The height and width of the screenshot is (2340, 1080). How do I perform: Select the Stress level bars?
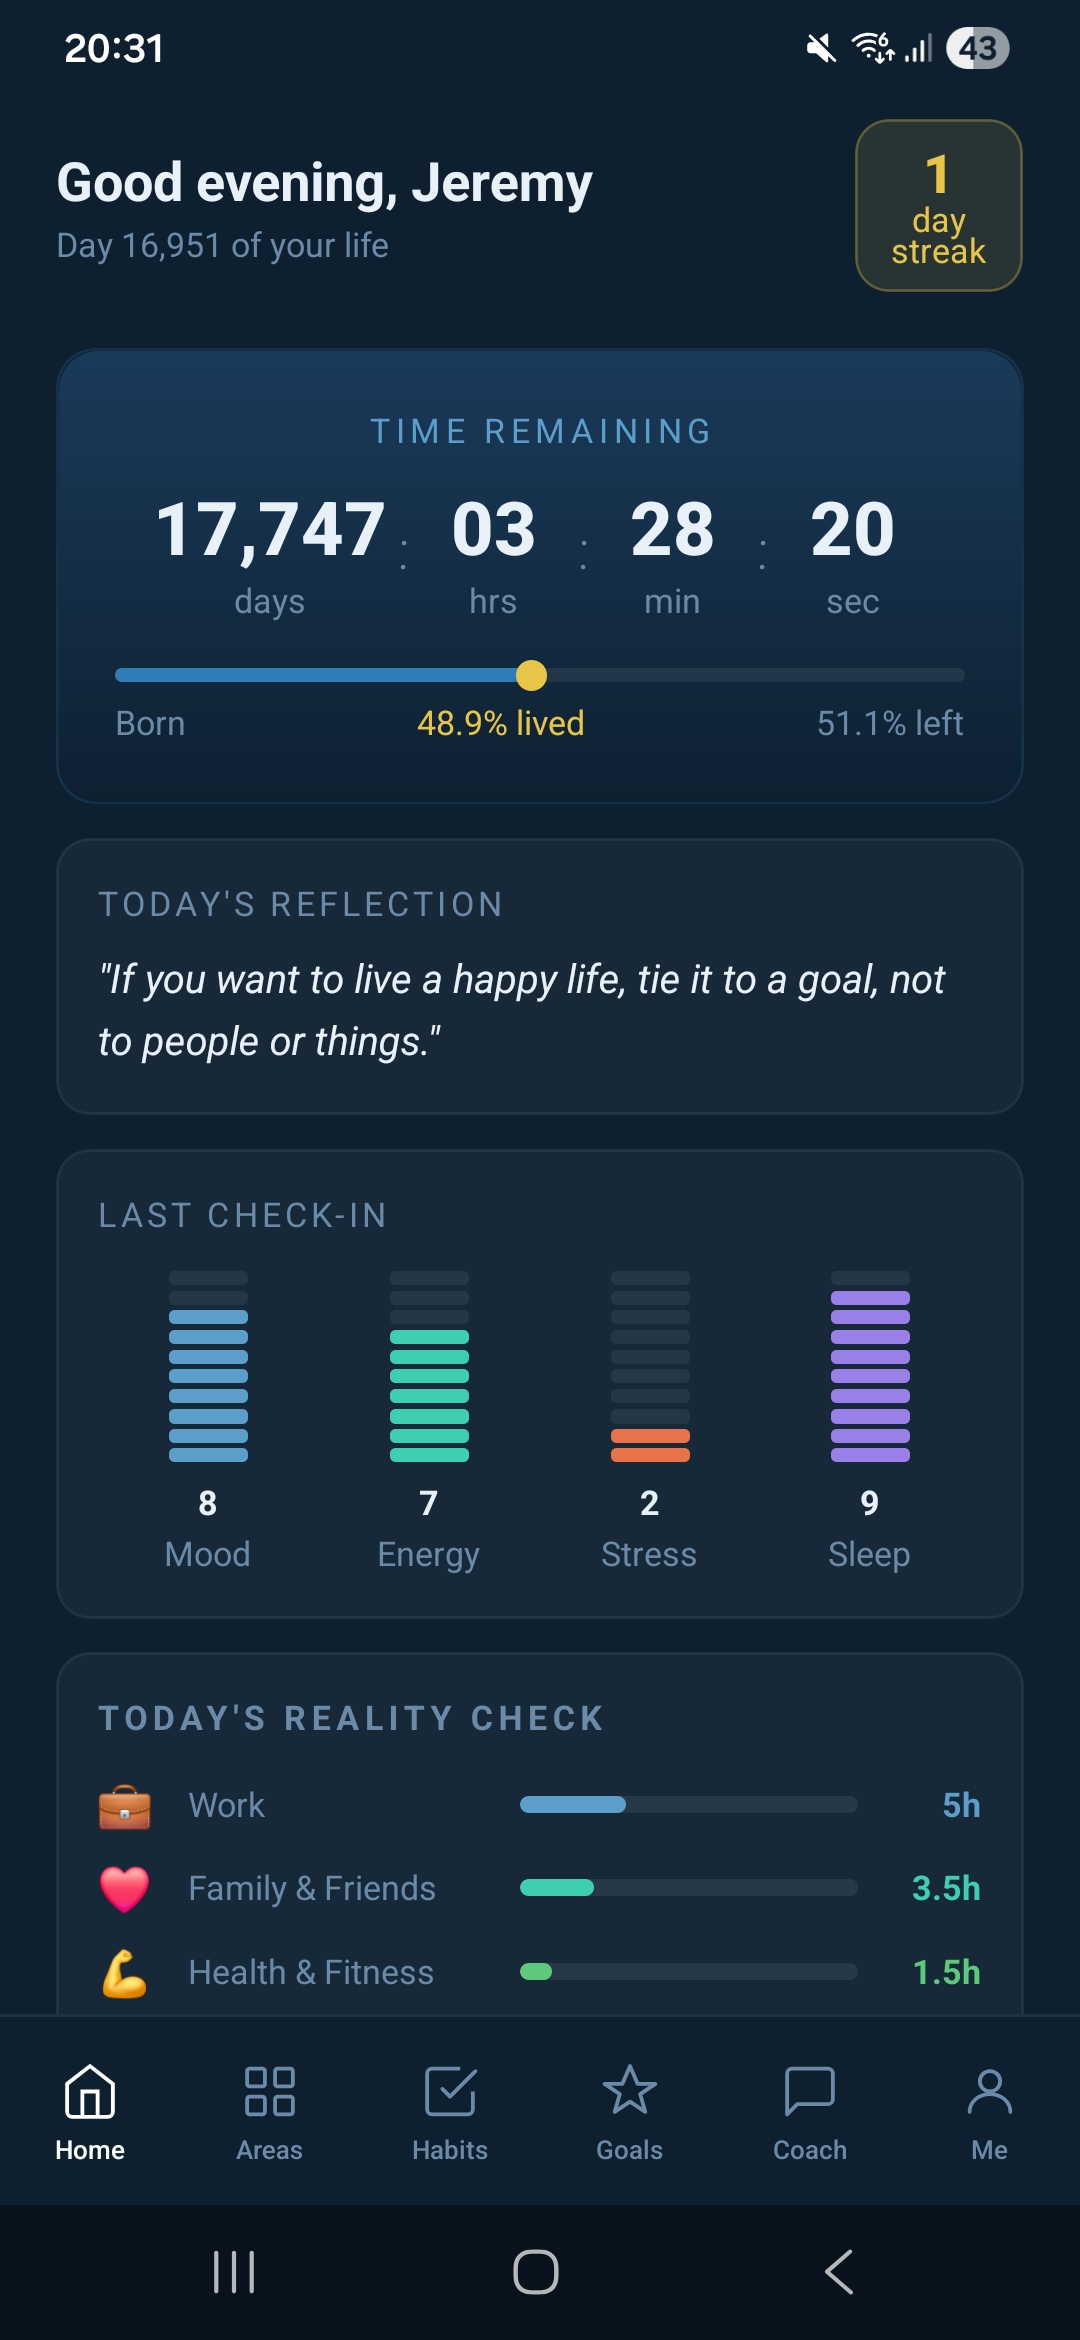(650, 1366)
